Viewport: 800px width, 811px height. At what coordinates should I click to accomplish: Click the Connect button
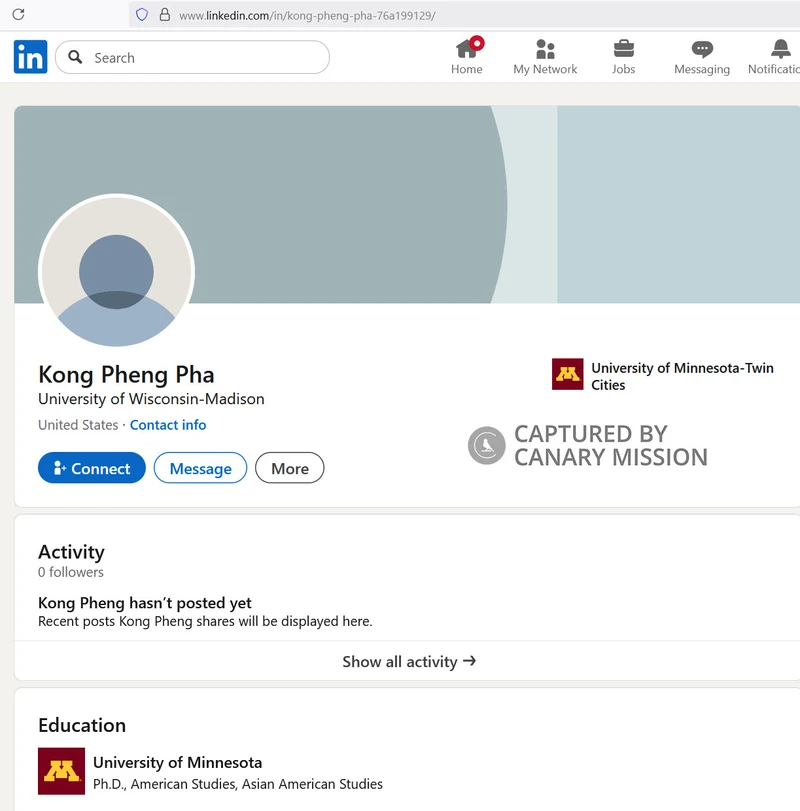click(x=92, y=468)
